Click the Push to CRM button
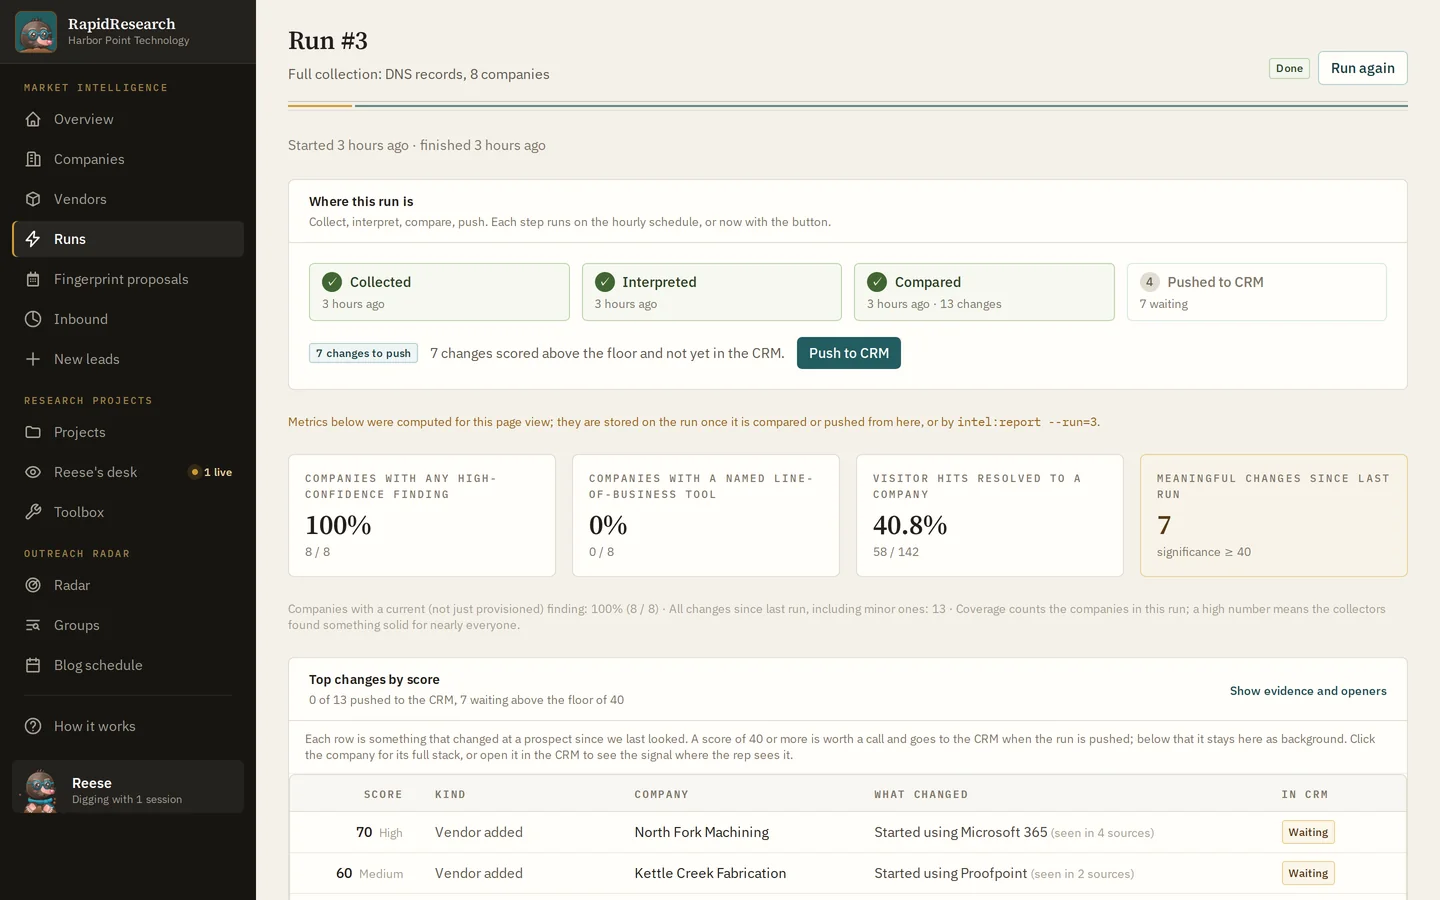The height and width of the screenshot is (900, 1440). point(849,353)
